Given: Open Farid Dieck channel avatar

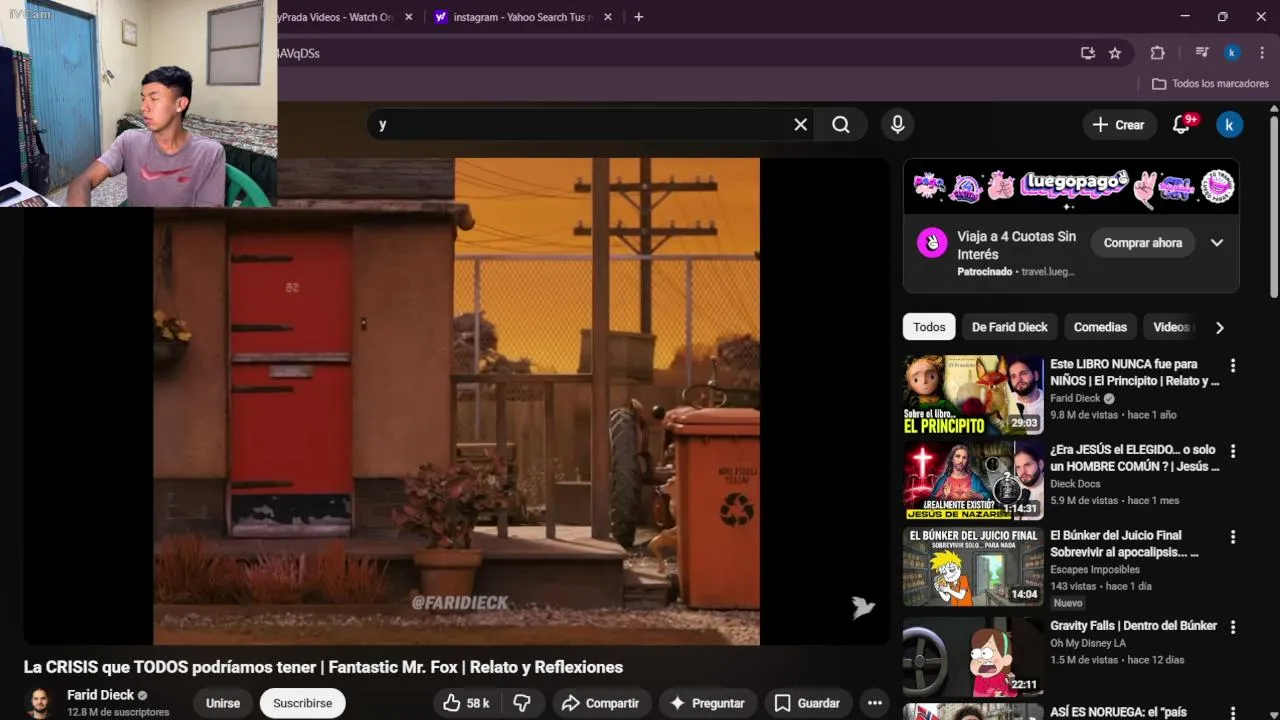Looking at the screenshot, I should 40,702.
